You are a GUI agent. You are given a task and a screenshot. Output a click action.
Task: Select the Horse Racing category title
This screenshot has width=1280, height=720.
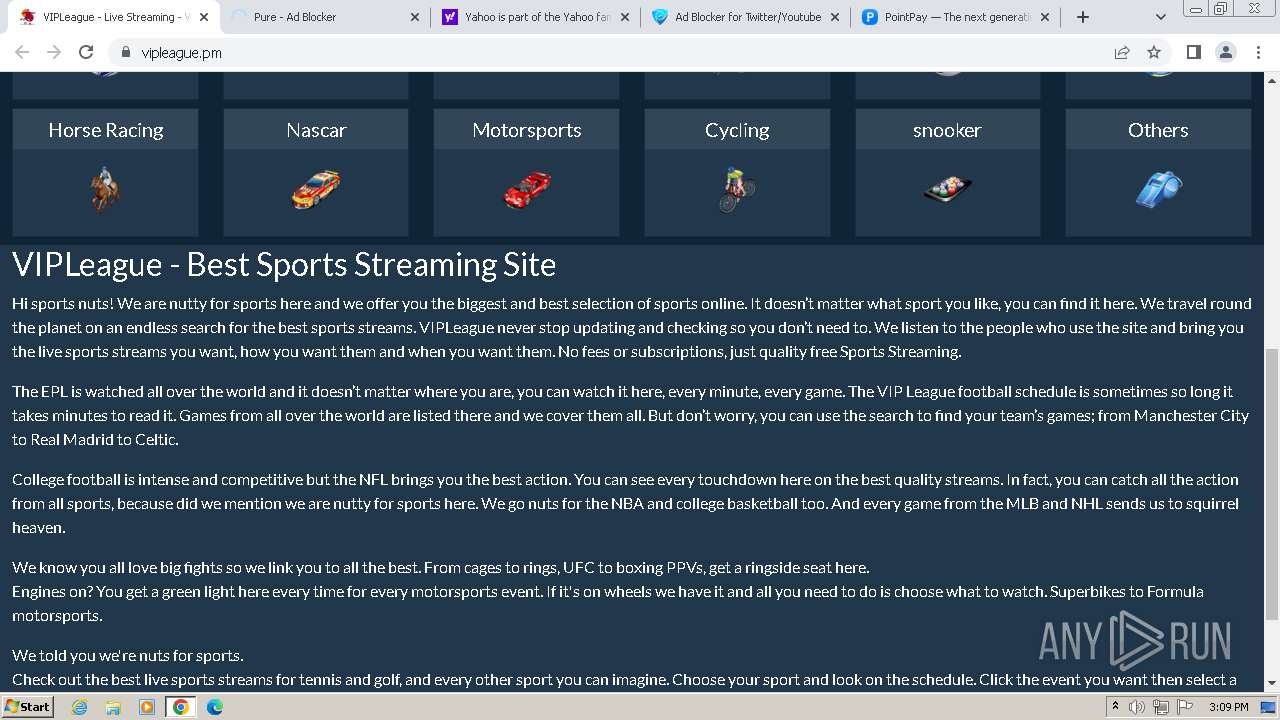(105, 130)
